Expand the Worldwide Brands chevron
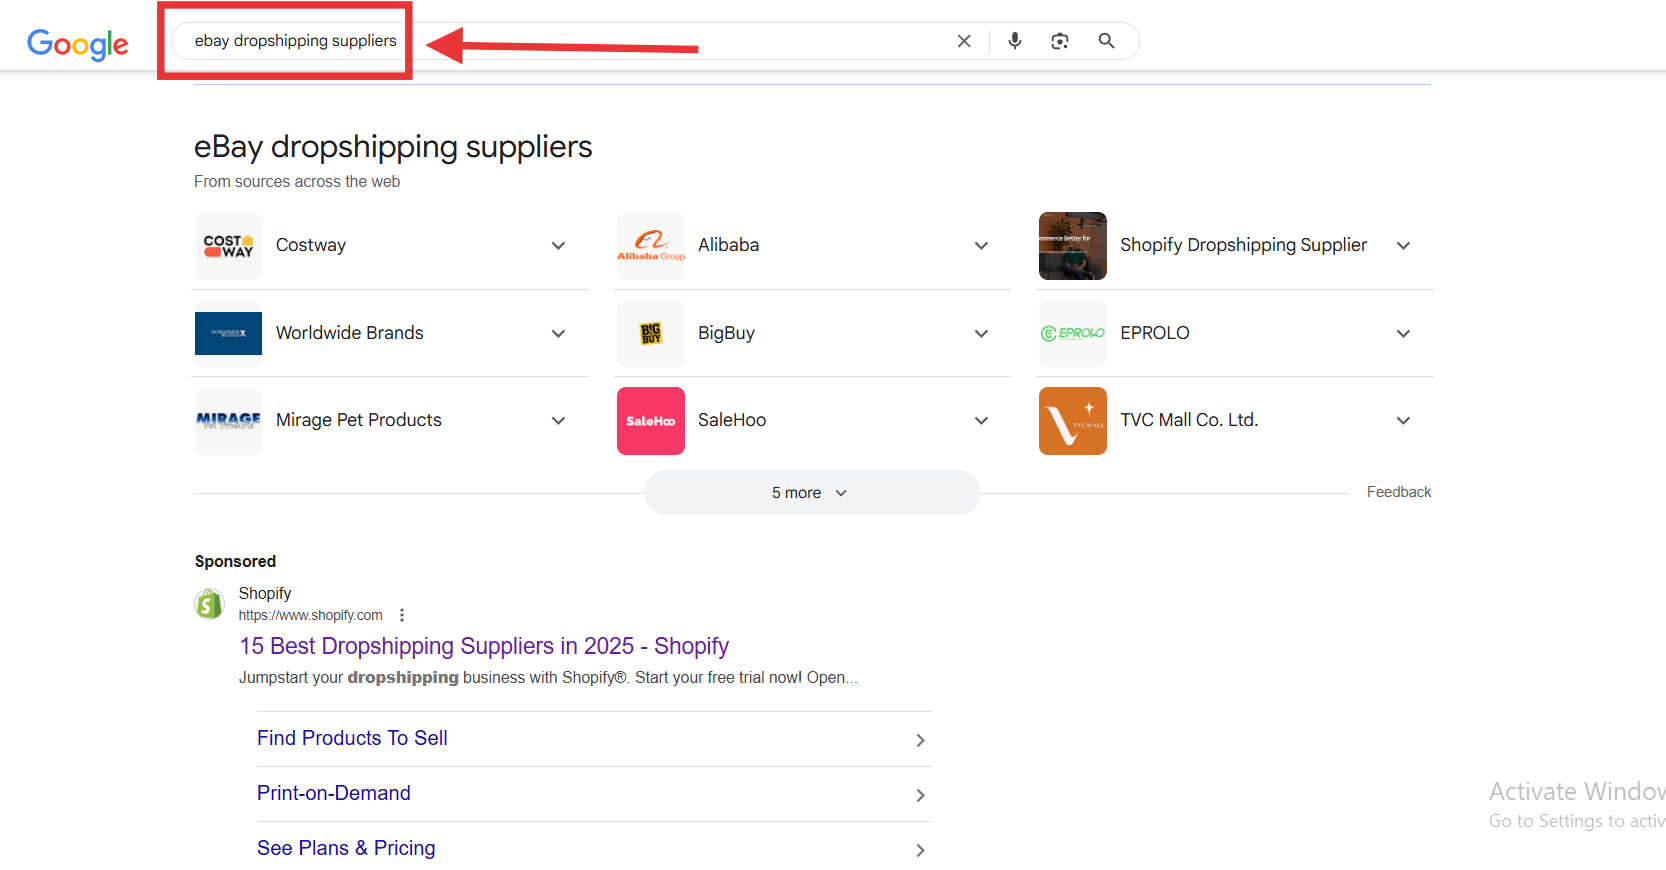 coord(559,334)
